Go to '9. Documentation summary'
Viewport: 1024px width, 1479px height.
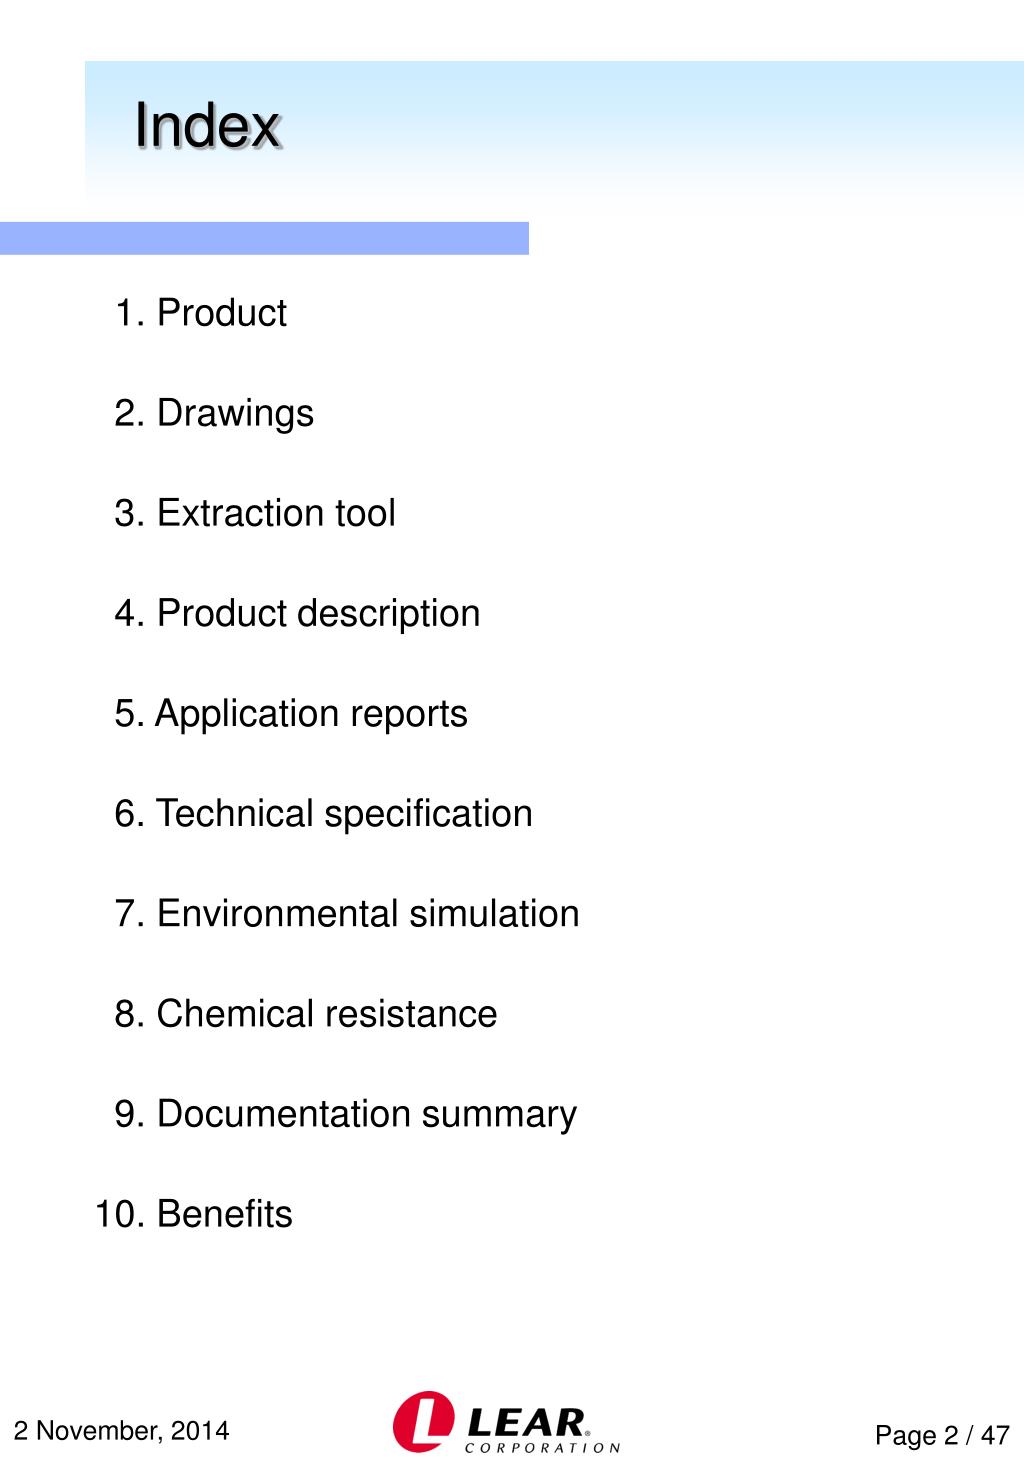(346, 1114)
